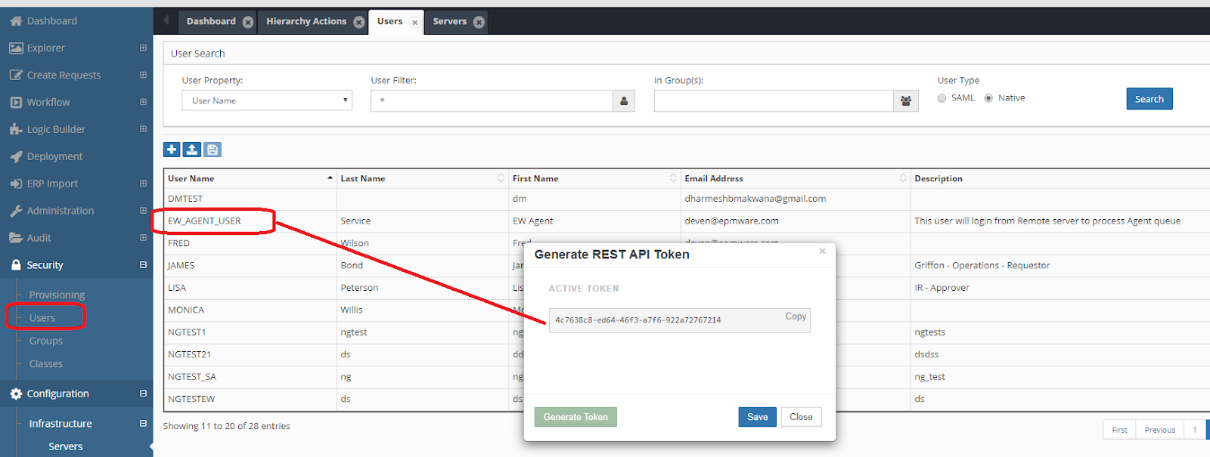This screenshot has height=457, width=1210.
Task: Select the Native user type radio button
Action: [989, 98]
